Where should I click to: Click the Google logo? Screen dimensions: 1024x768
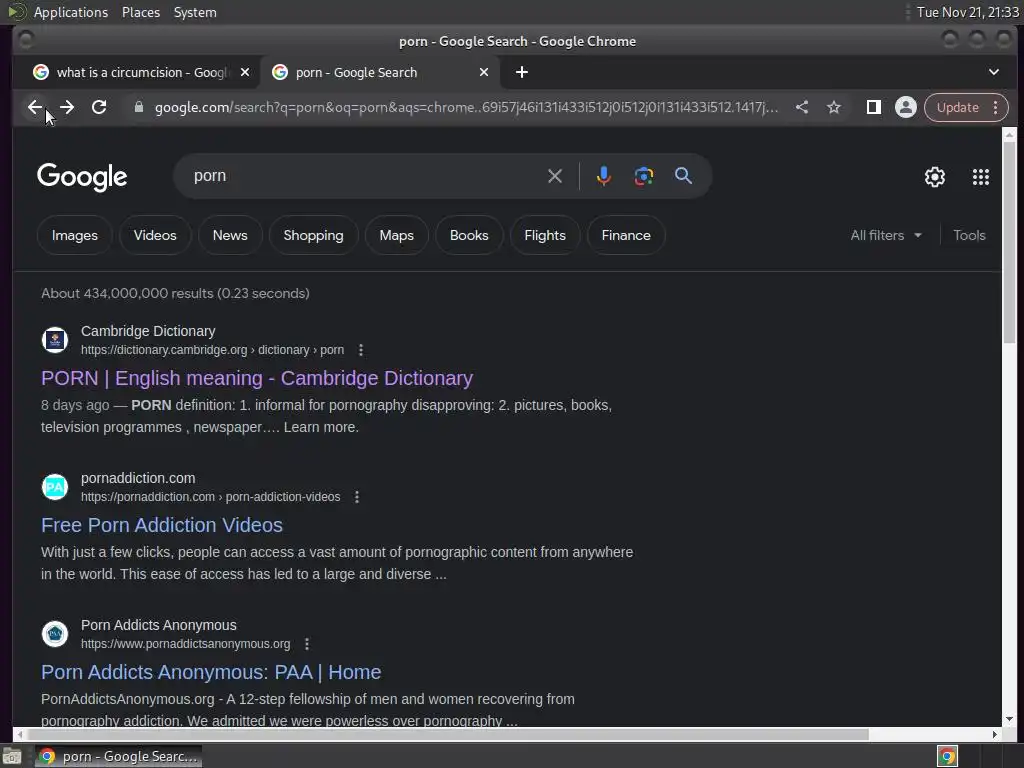[x=82, y=176]
